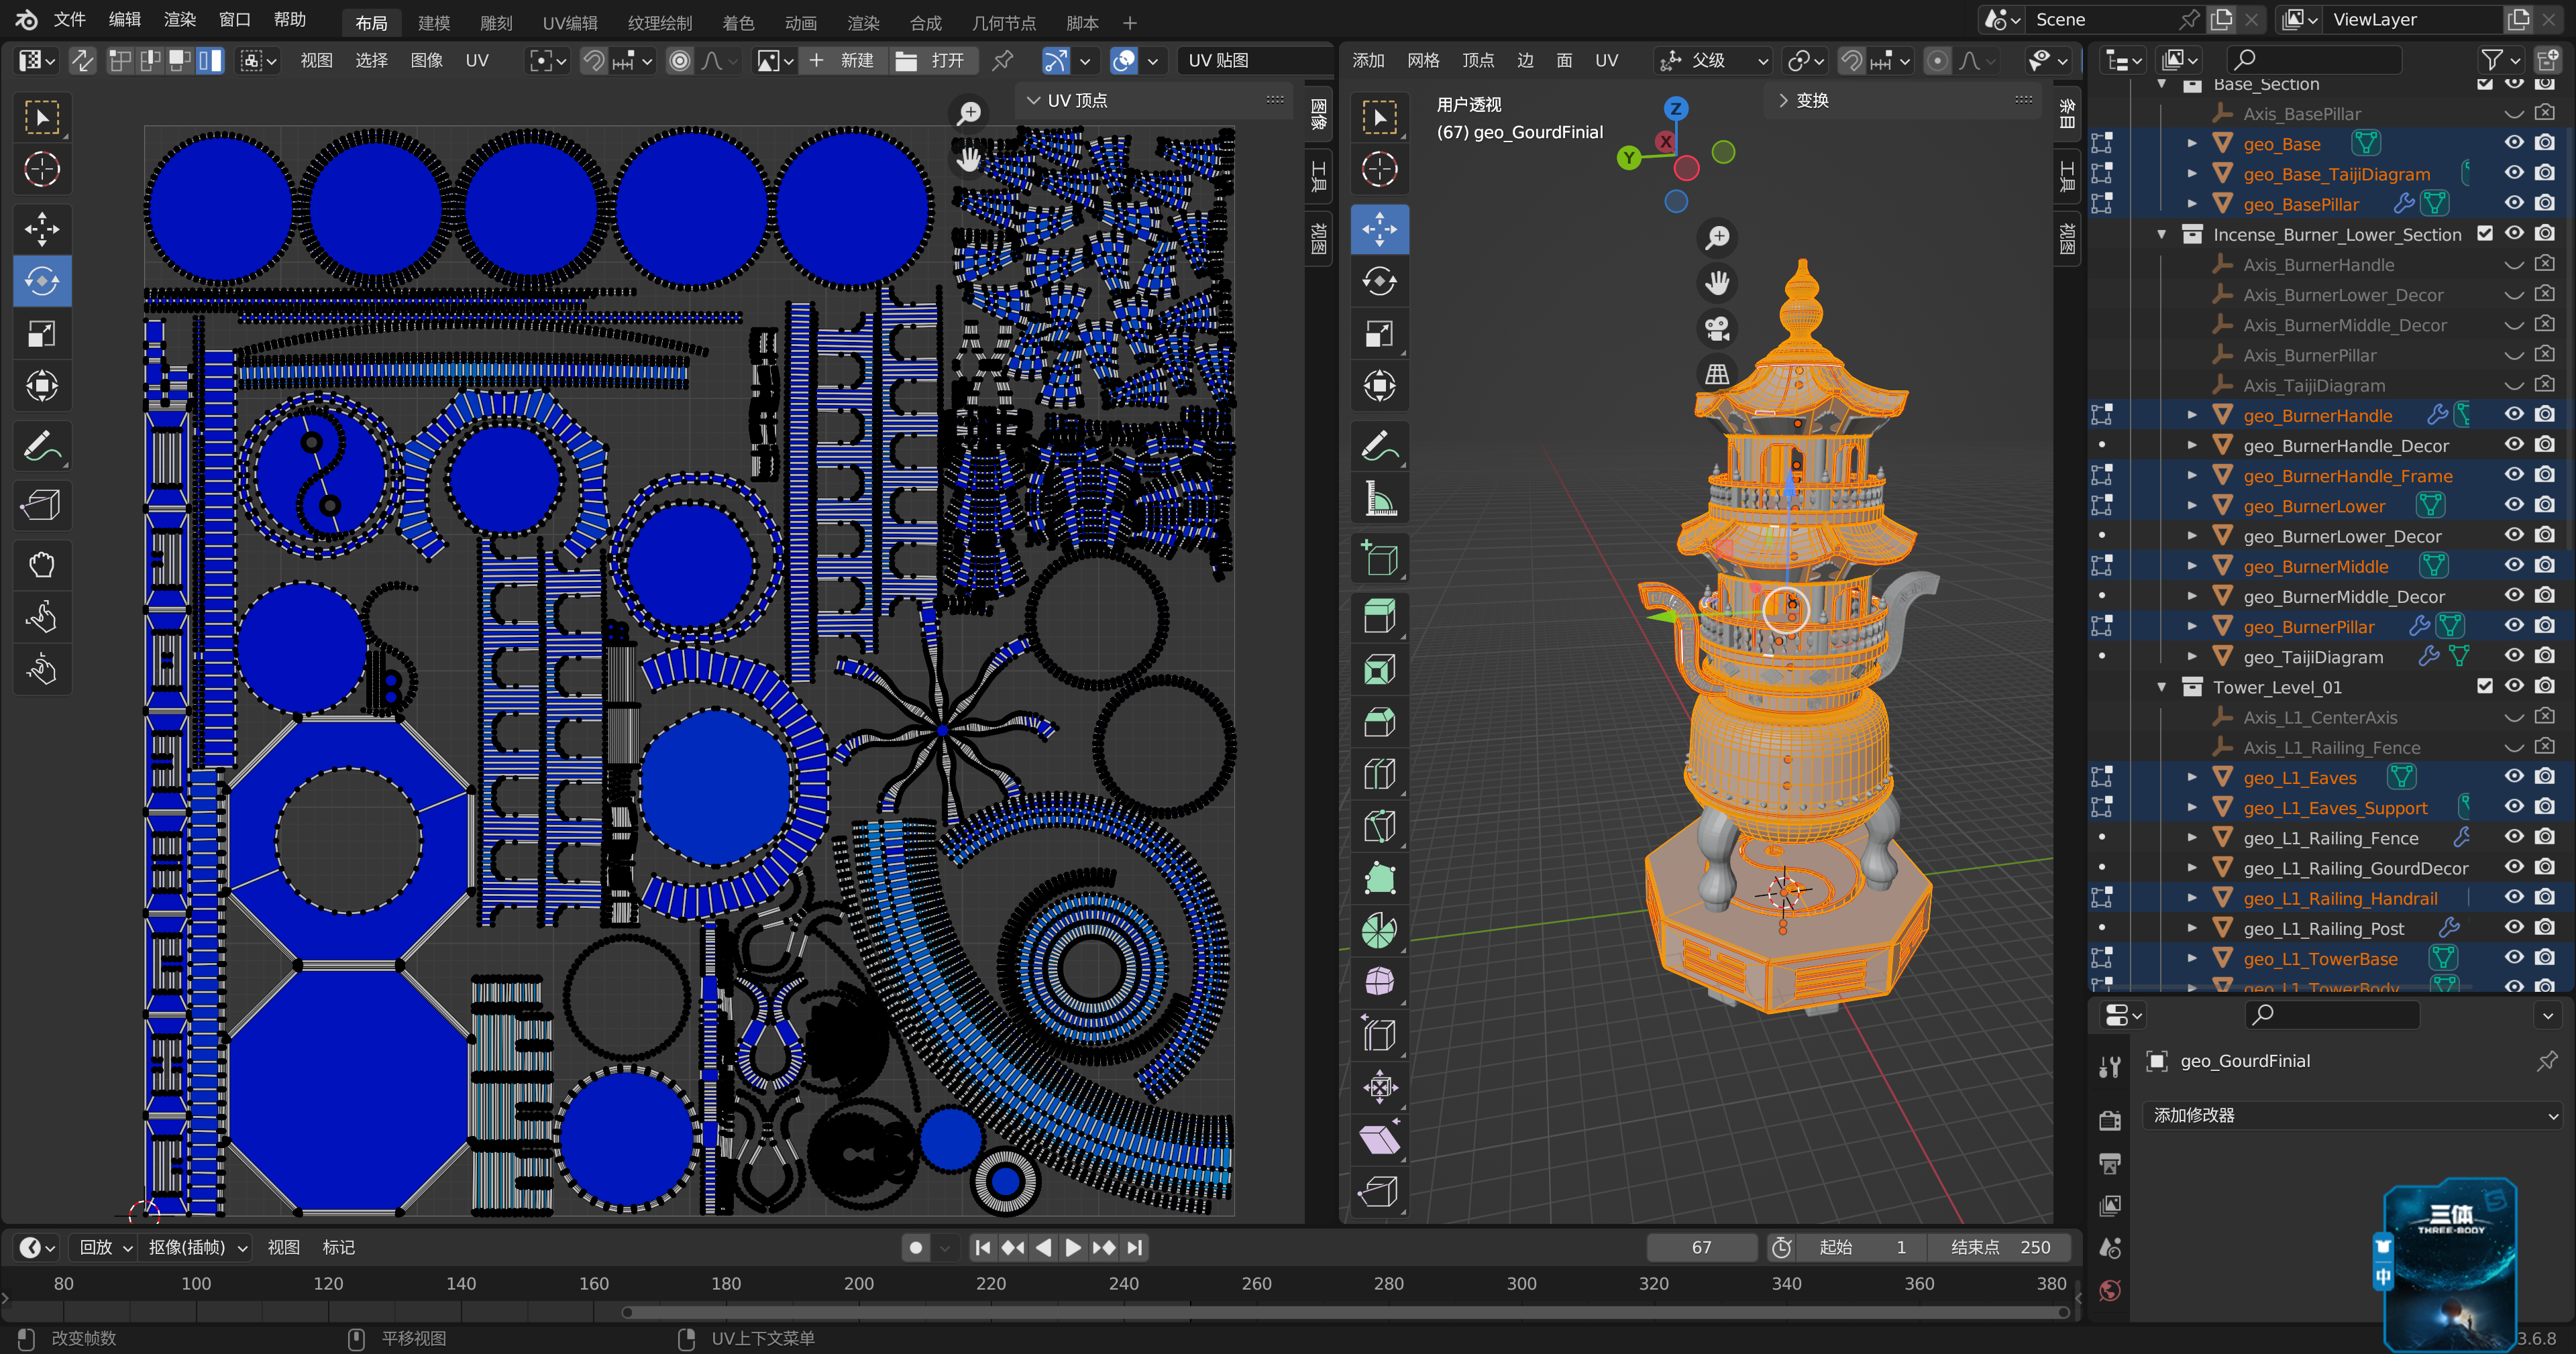Screen dimensions: 2576x1354
Task: Uncheck the Tower_Level_01 collection checkbox
Action: (2484, 686)
